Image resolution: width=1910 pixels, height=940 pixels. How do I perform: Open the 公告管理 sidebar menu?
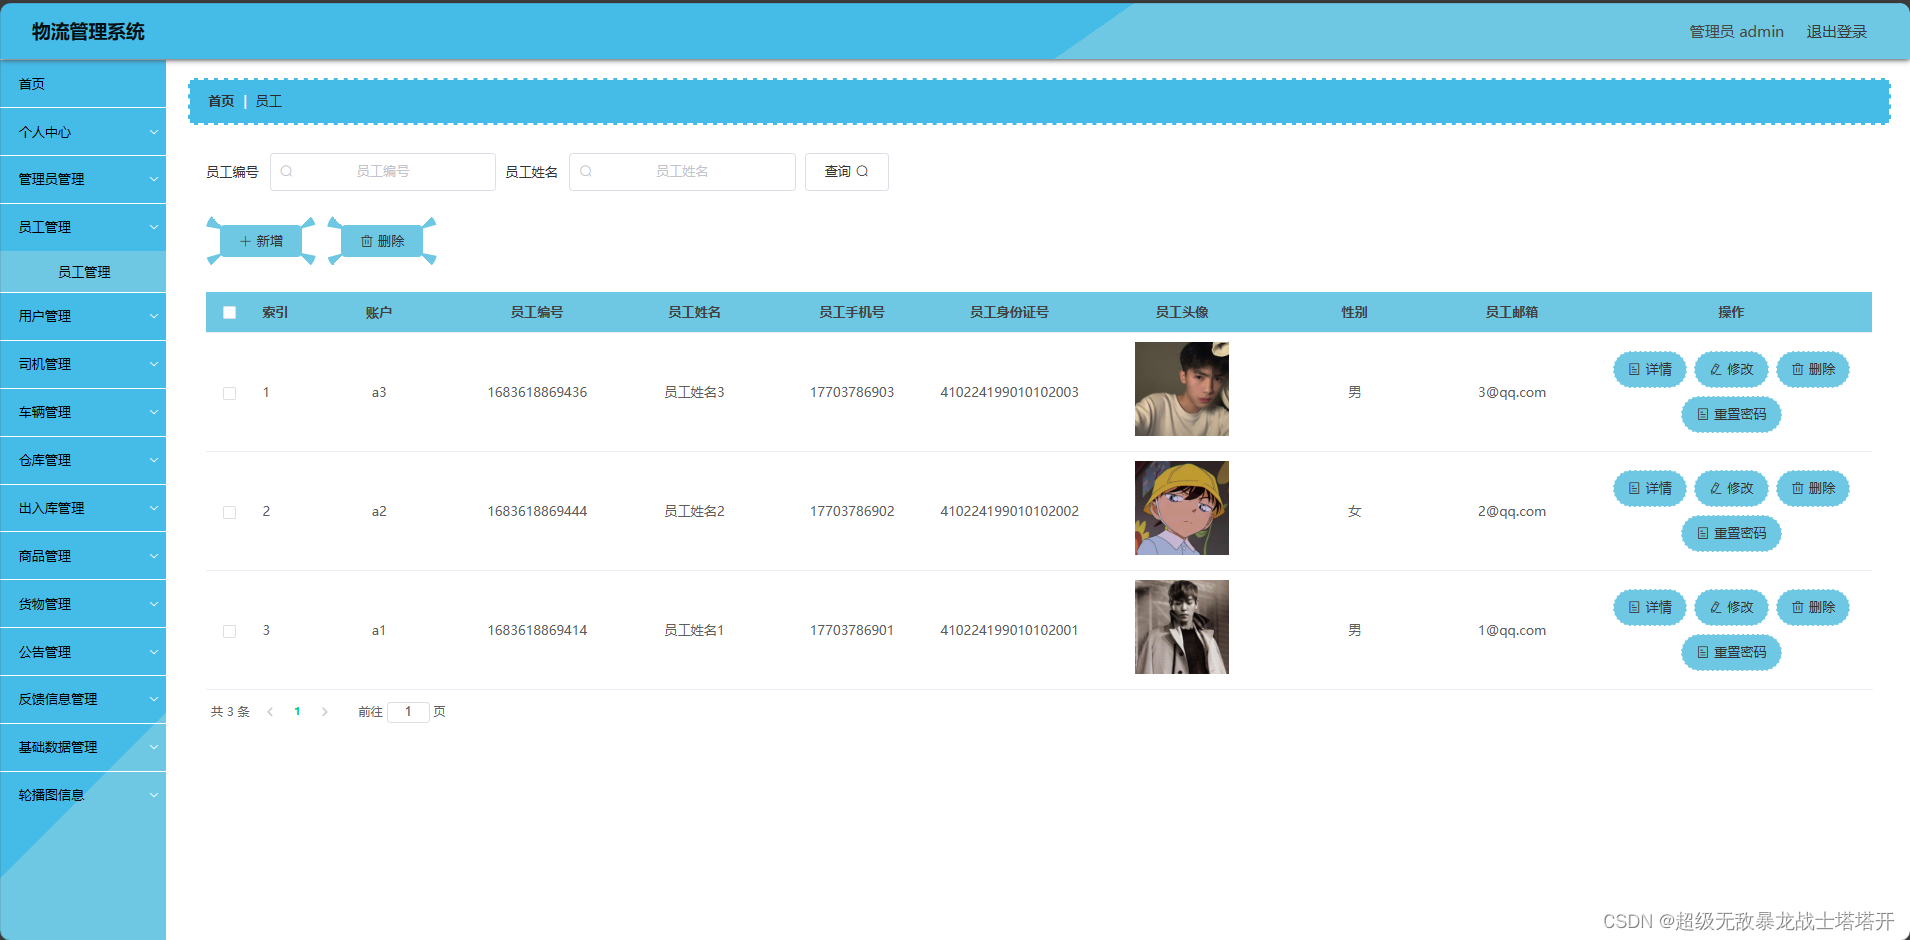[x=83, y=652]
